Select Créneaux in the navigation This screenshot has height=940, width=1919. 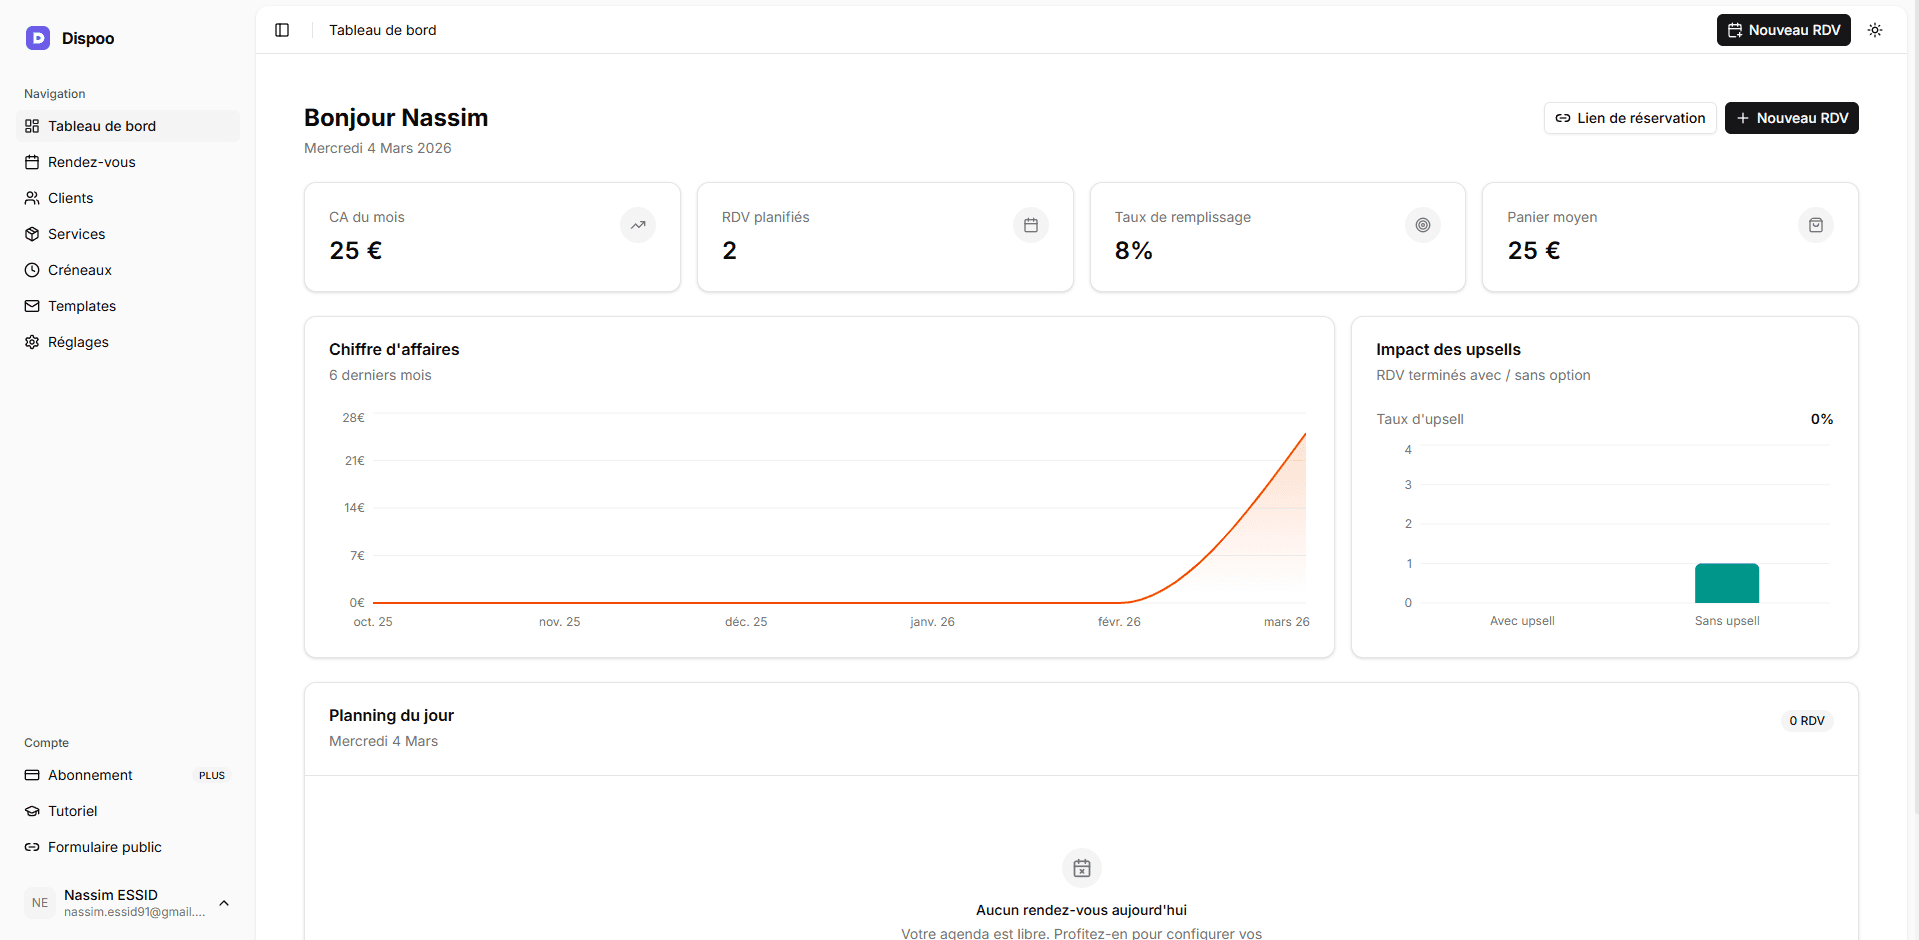80,270
